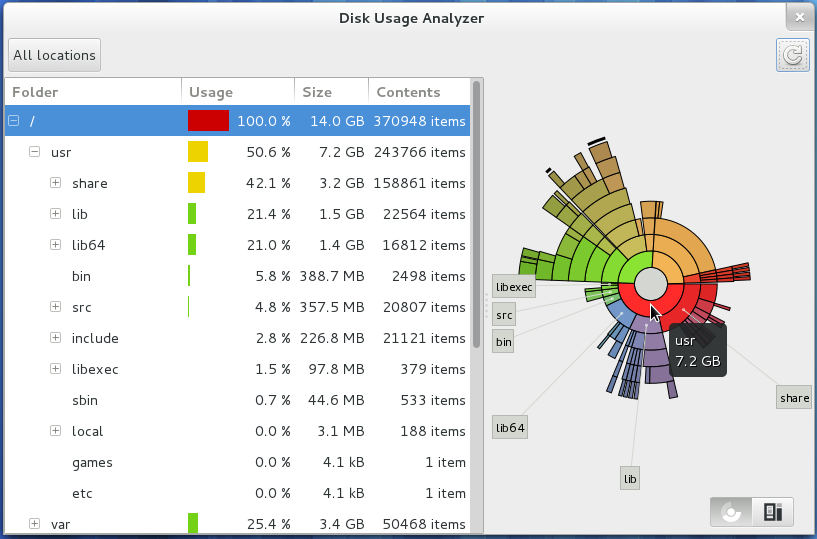This screenshot has height=539, width=817.
Task: Click the folder list vertical scrollbar
Action: [476, 214]
